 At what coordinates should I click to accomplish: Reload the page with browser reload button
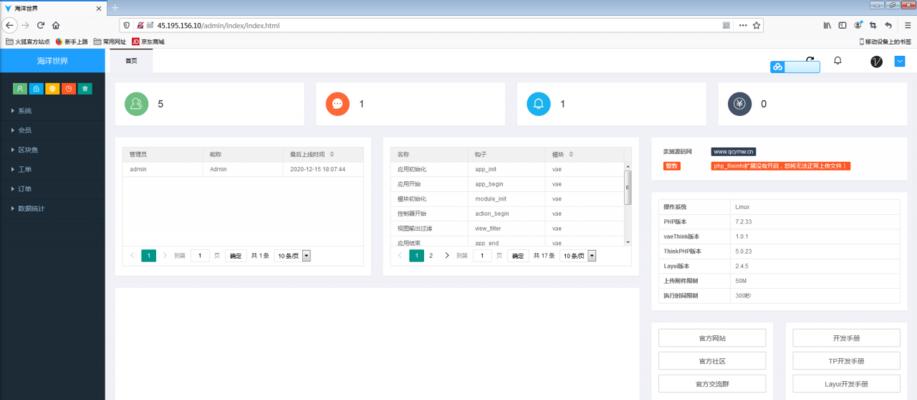point(41,25)
